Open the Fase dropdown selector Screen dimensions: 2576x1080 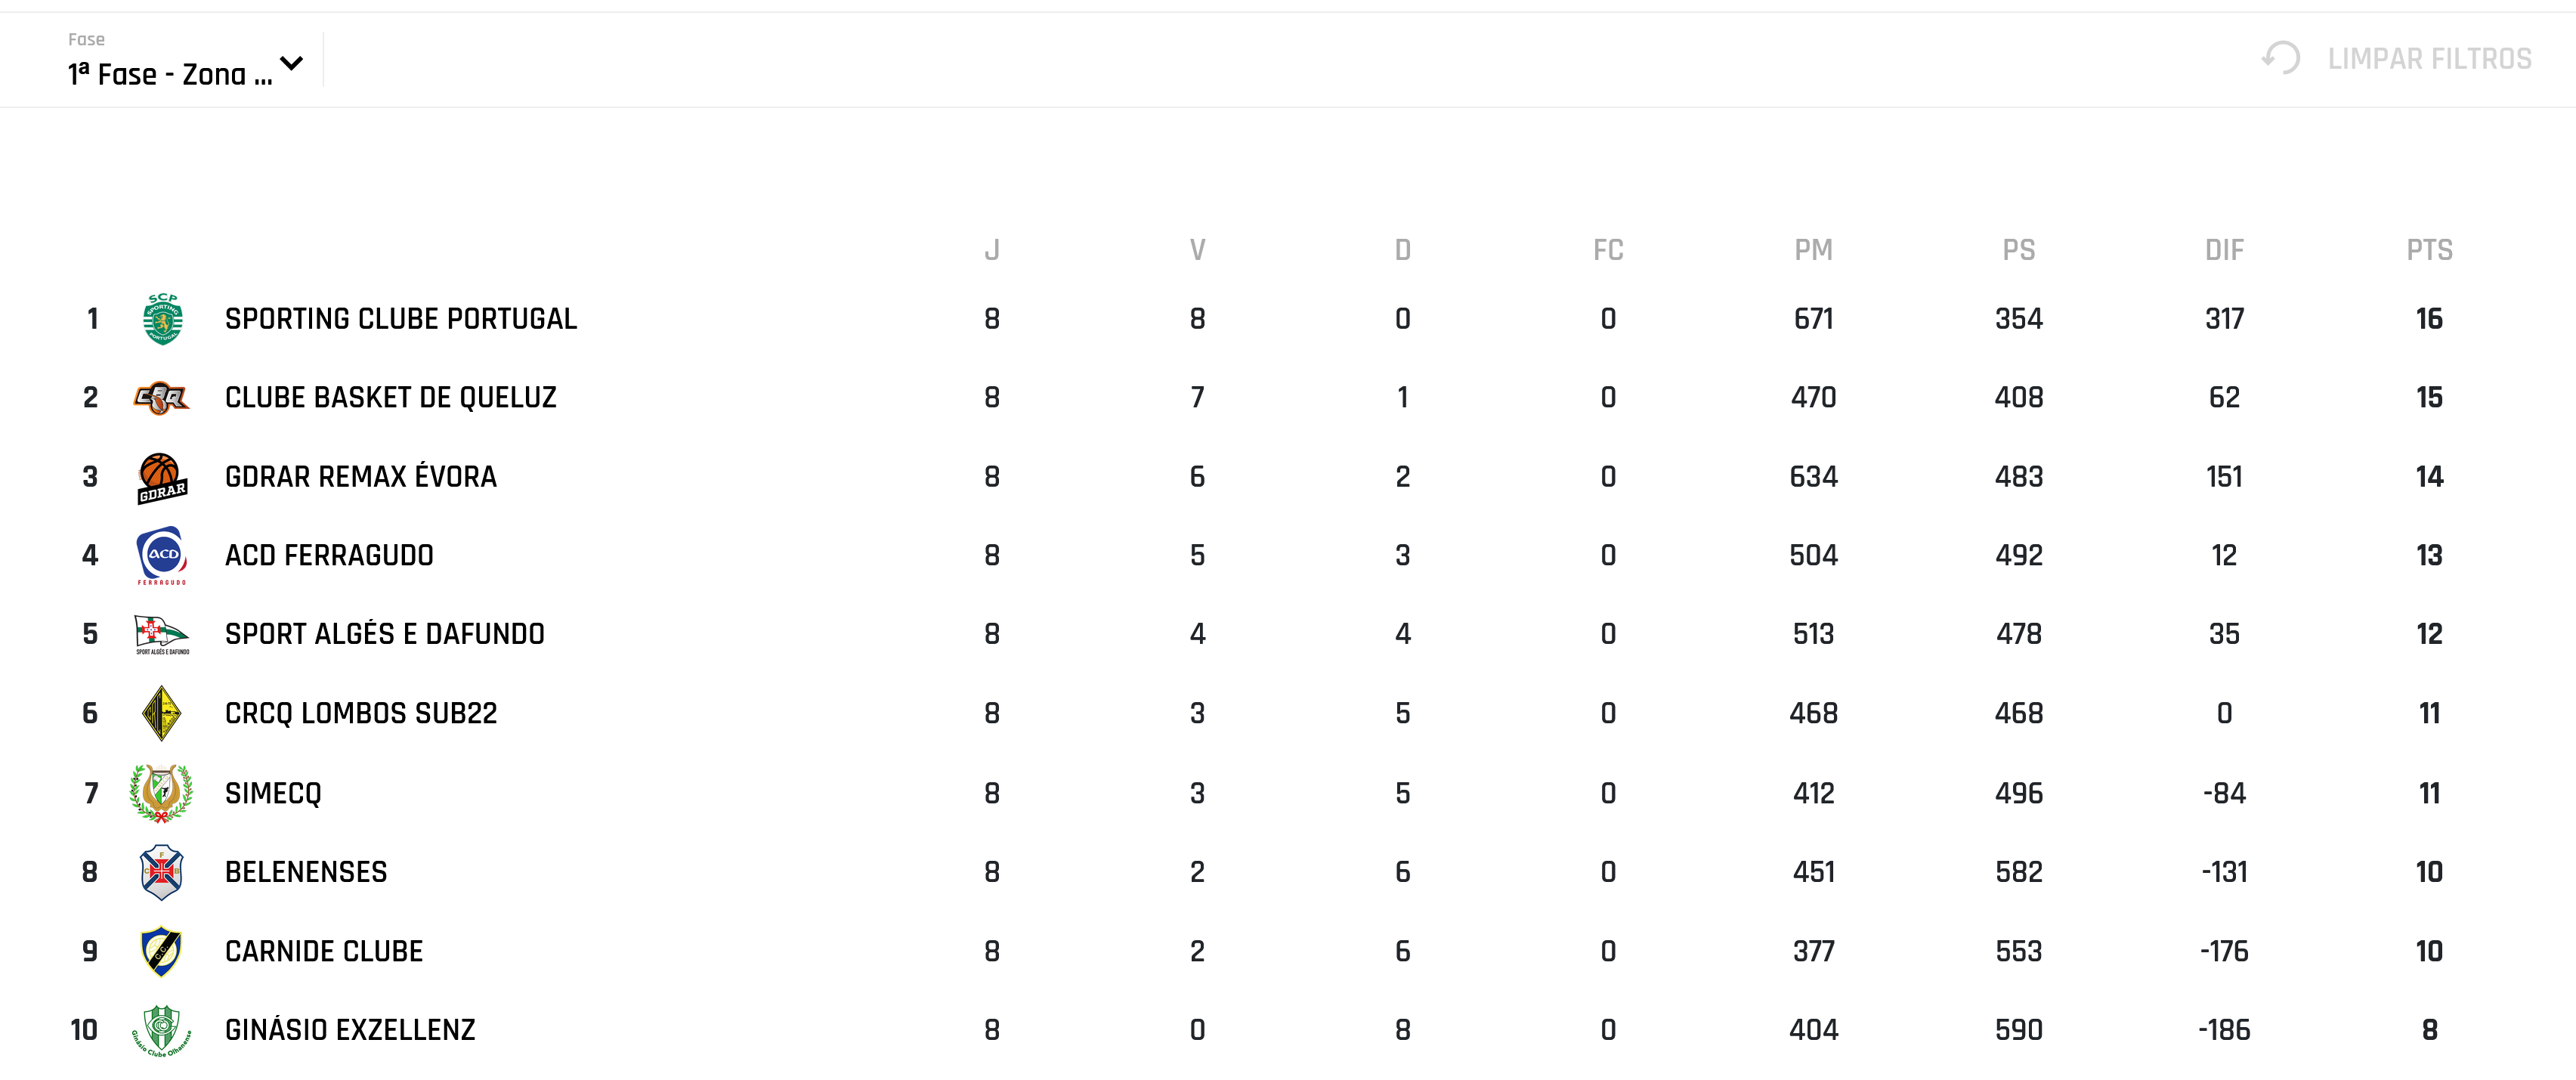[170, 74]
